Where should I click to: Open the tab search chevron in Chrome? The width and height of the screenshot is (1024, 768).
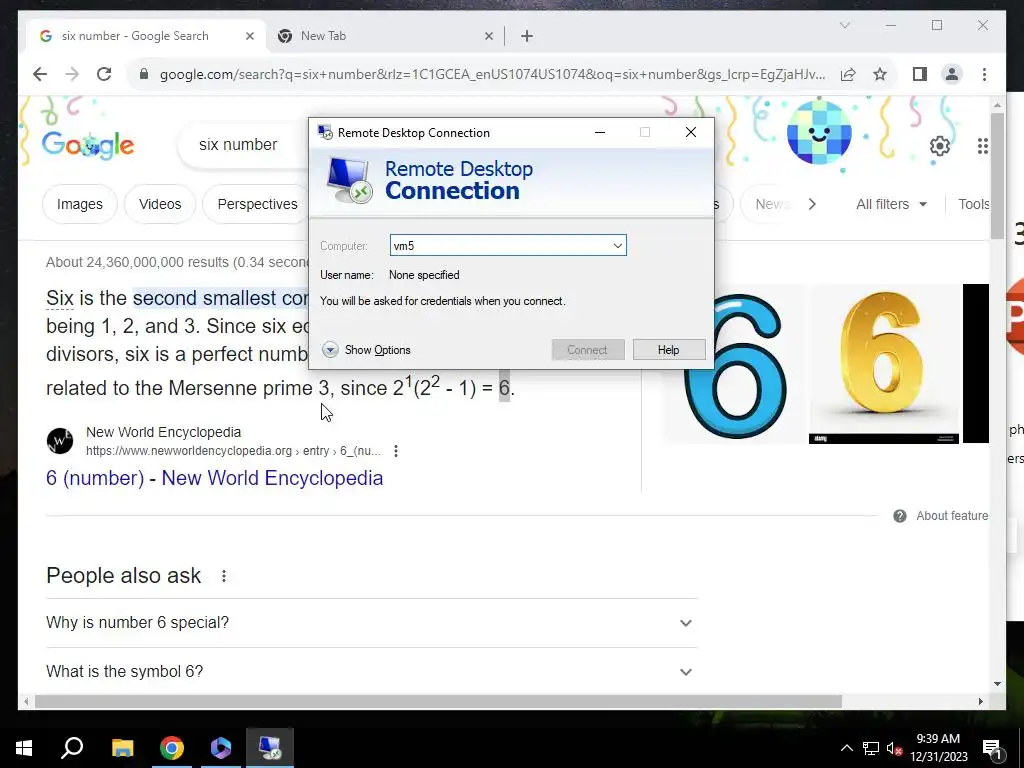(x=844, y=25)
